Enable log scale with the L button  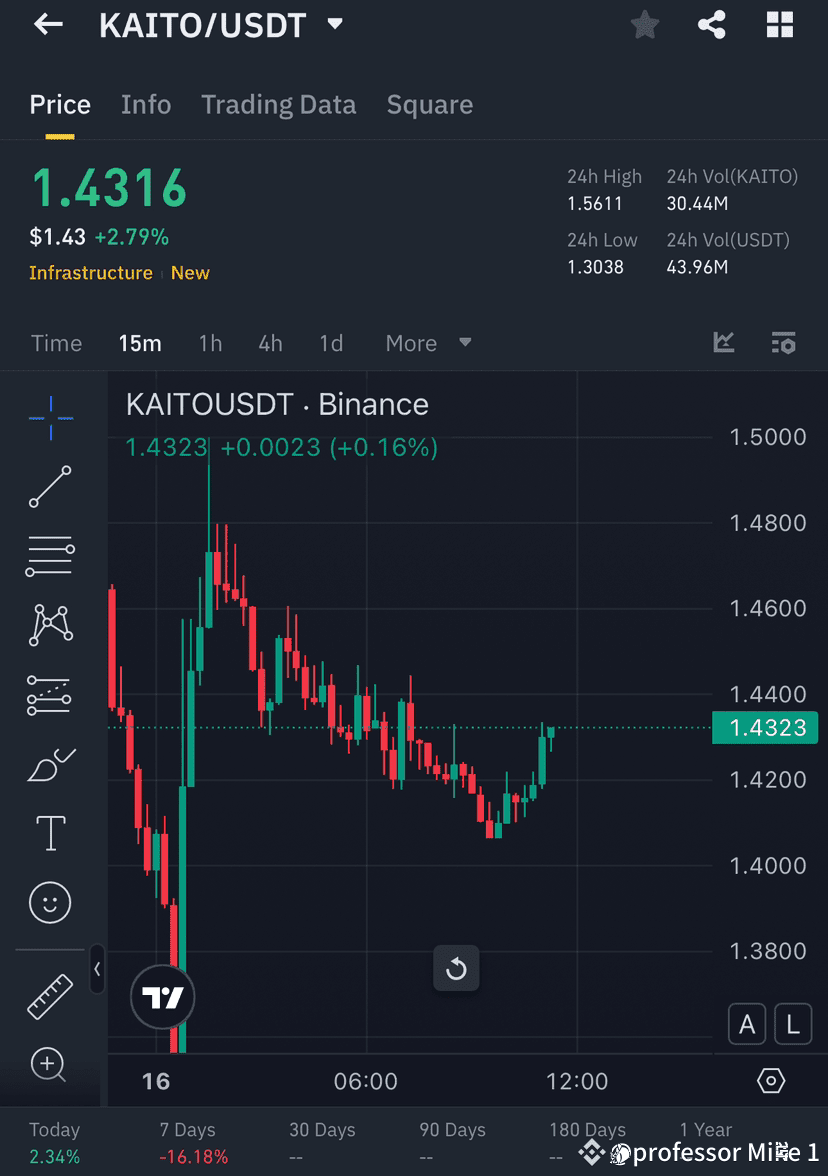pyautogui.click(x=793, y=1024)
